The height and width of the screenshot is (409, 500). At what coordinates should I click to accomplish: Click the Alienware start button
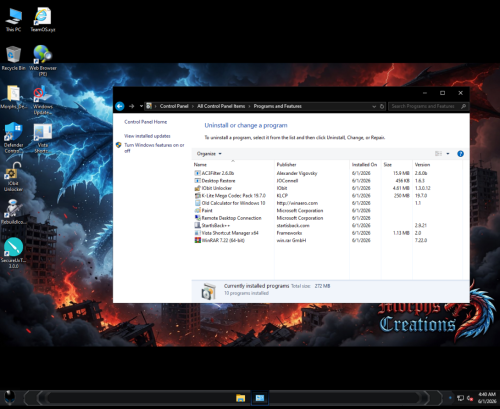click(10, 398)
